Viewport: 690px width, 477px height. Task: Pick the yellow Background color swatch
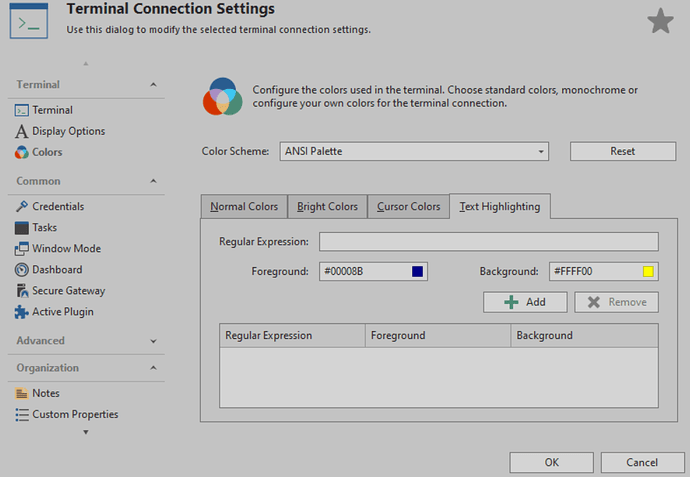(x=648, y=271)
